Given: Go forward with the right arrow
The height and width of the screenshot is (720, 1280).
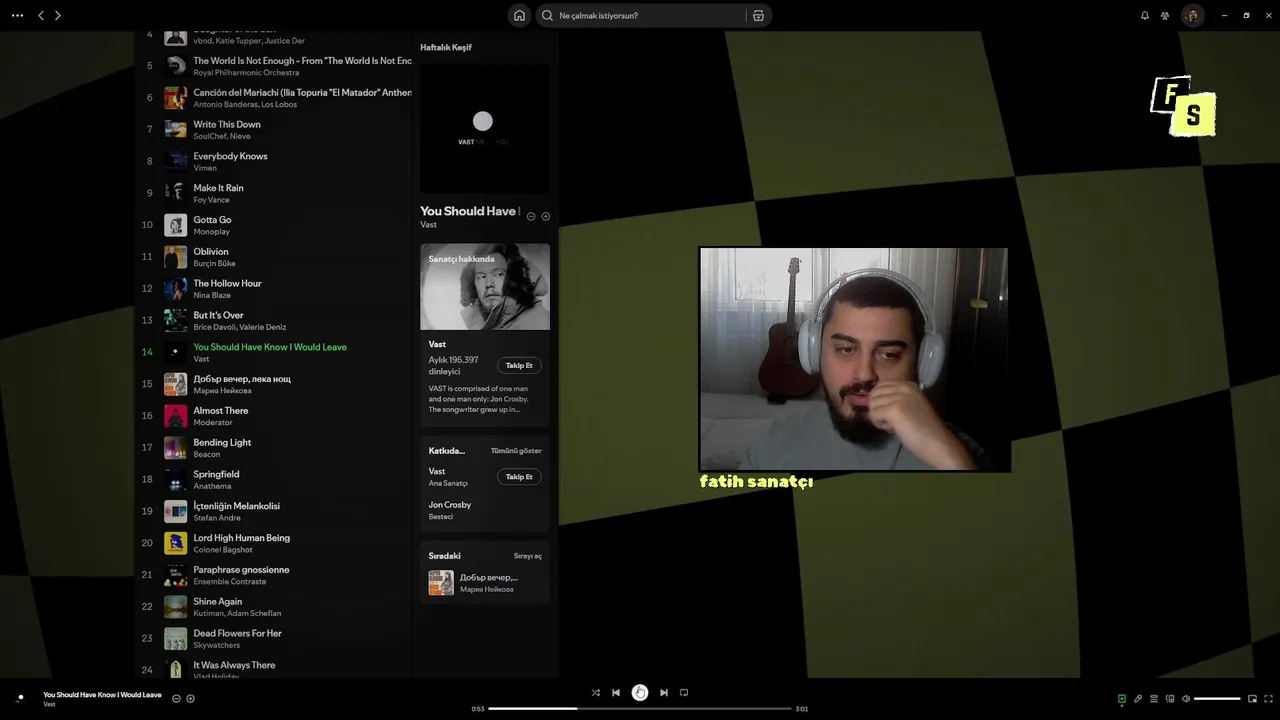Looking at the screenshot, I should pos(58,15).
